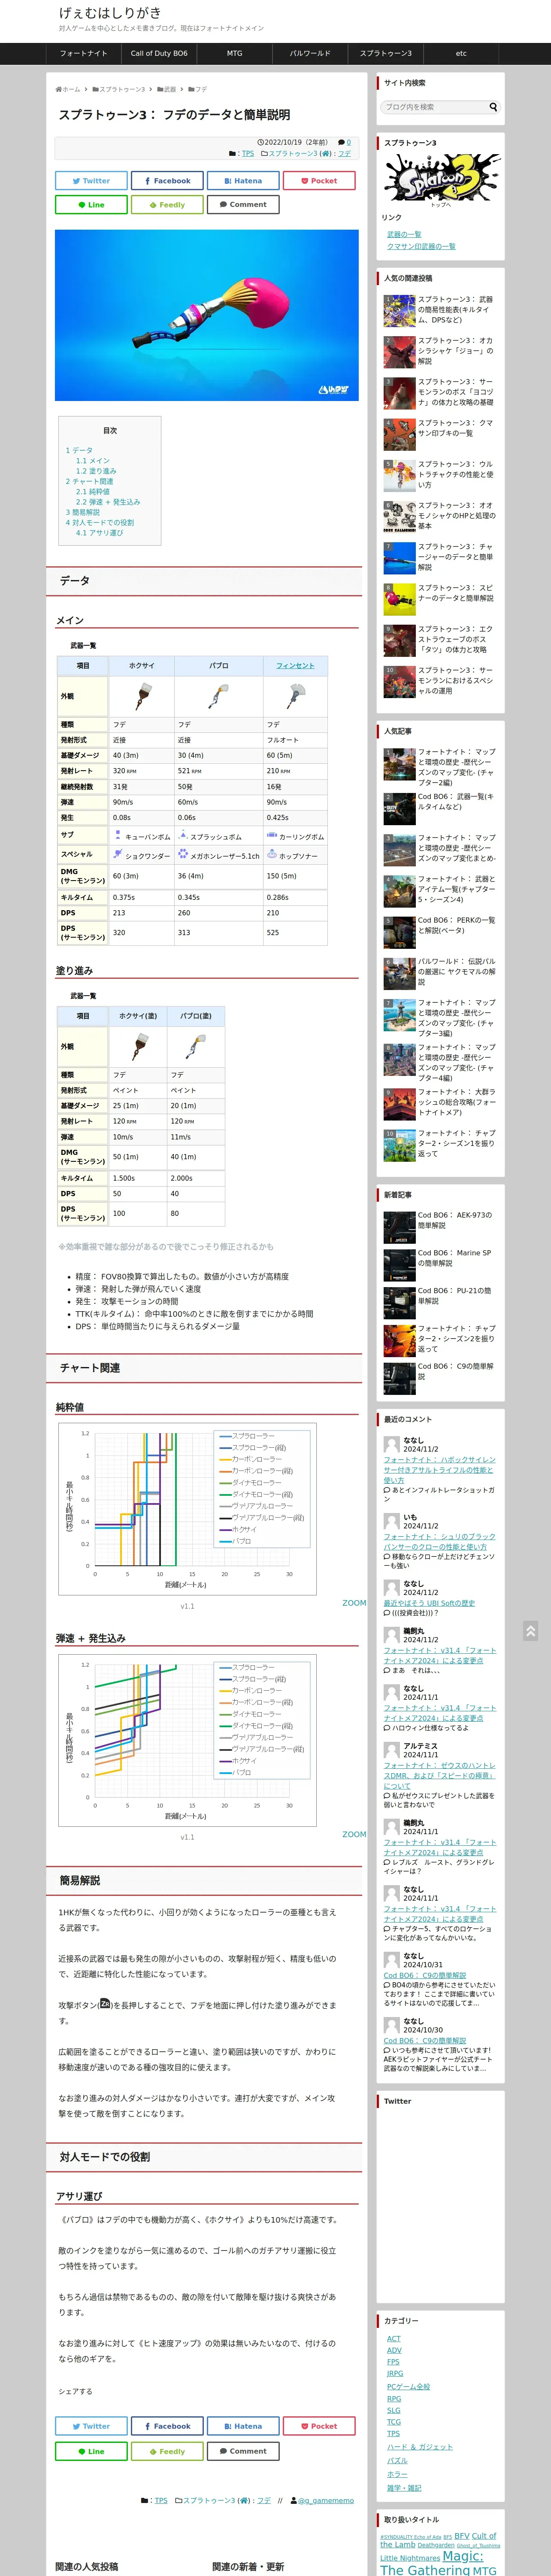
Task: Jump to '1.1 メイン' in table of contents
Action: 93,461
